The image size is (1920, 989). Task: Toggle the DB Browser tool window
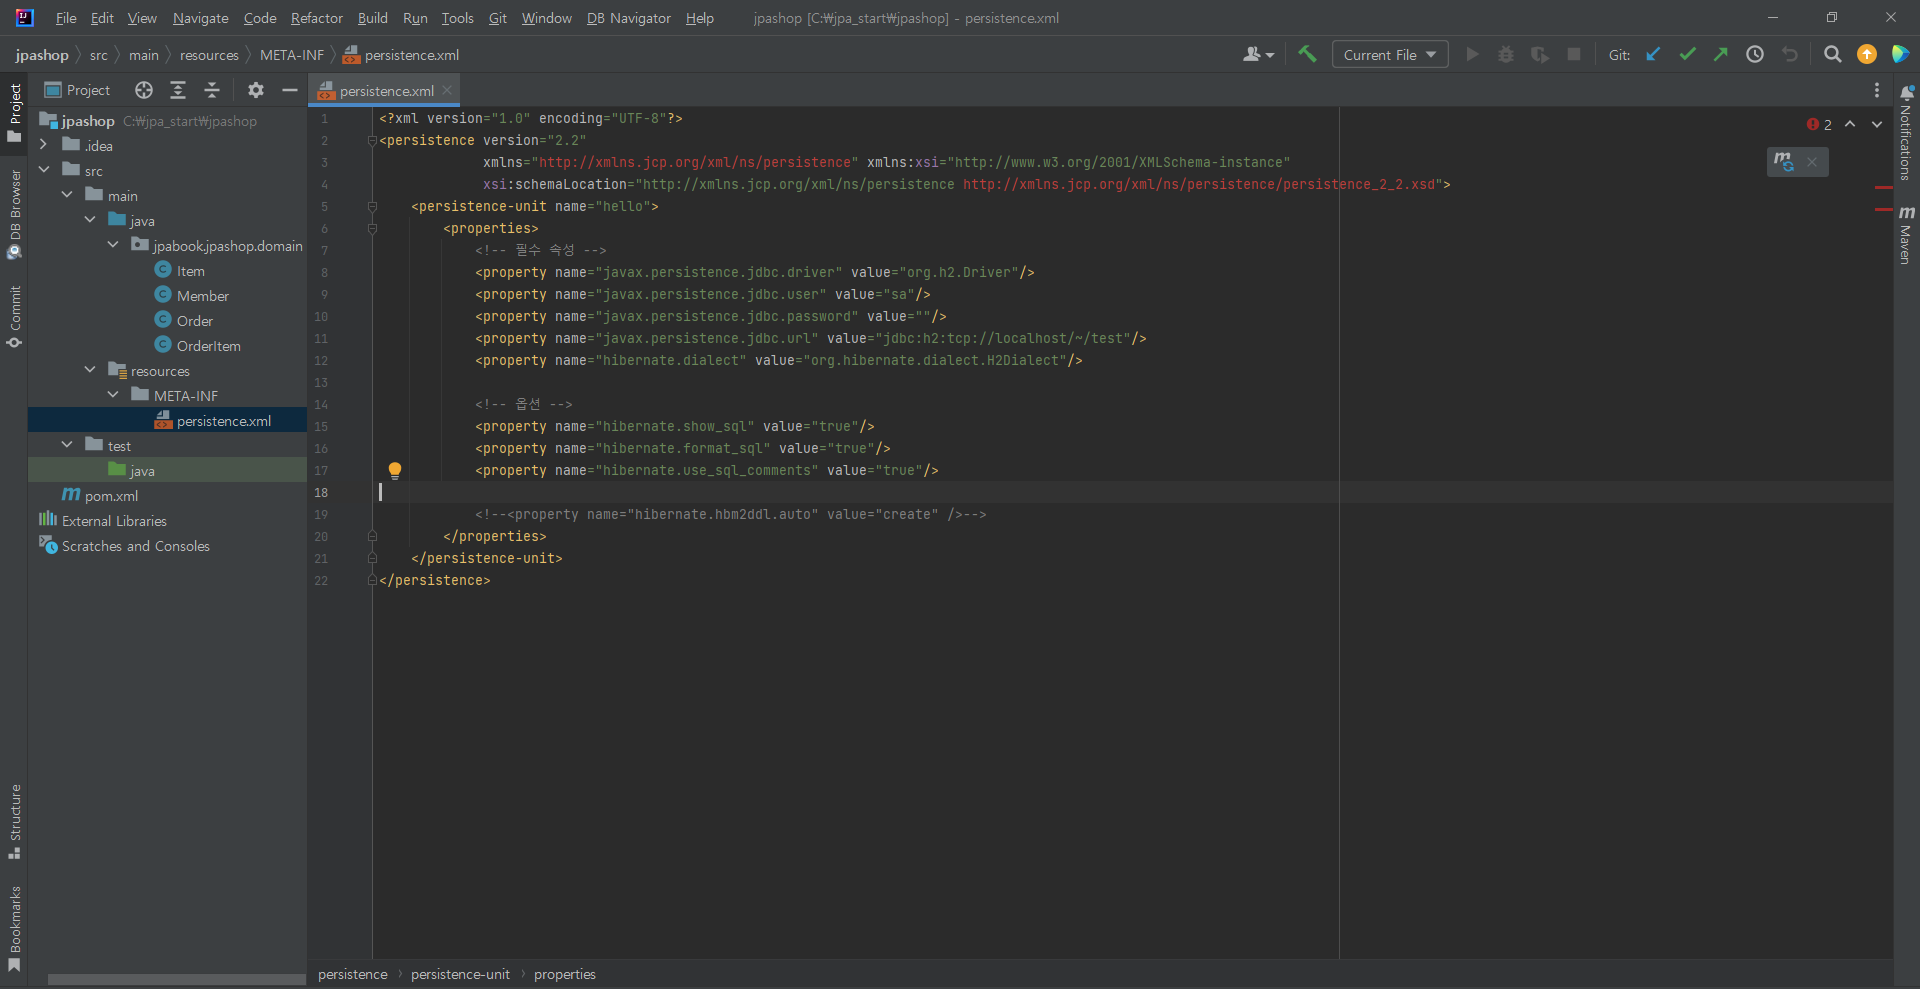pyautogui.click(x=14, y=214)
